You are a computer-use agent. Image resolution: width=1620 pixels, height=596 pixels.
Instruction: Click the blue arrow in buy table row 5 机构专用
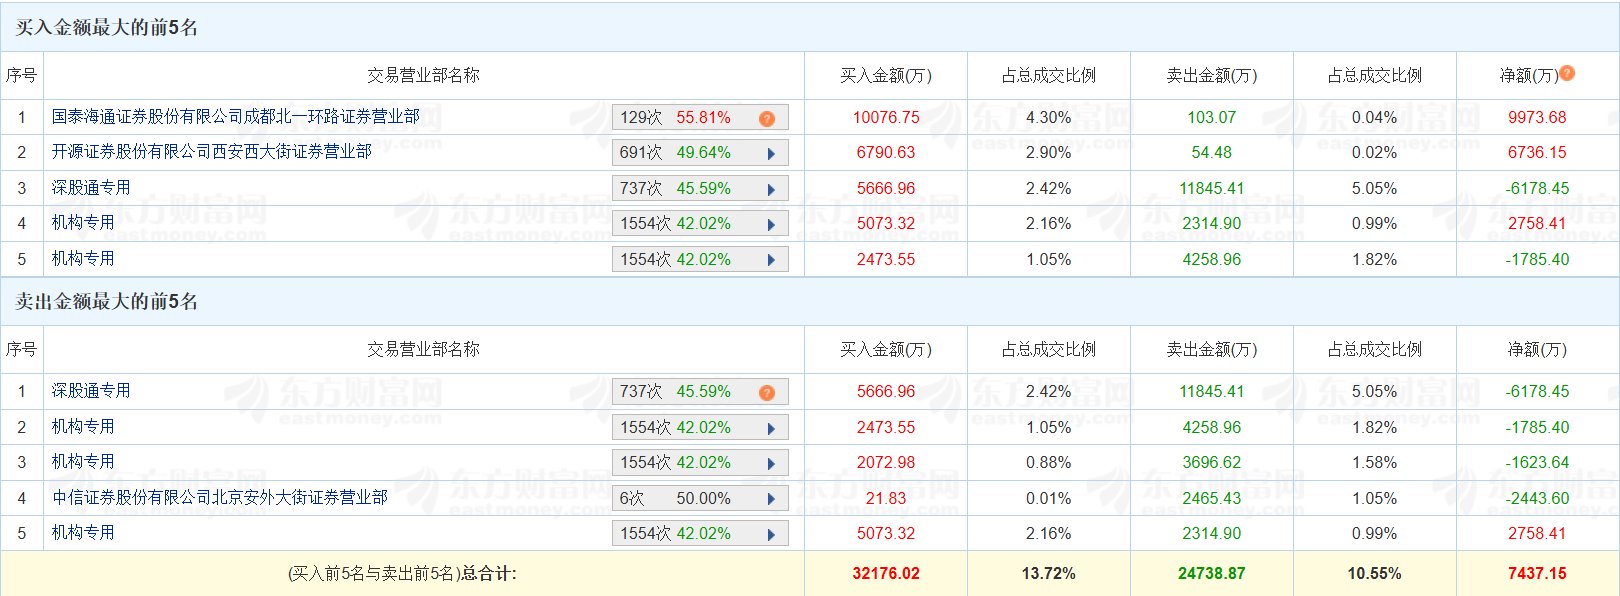(x=771, y=260)
